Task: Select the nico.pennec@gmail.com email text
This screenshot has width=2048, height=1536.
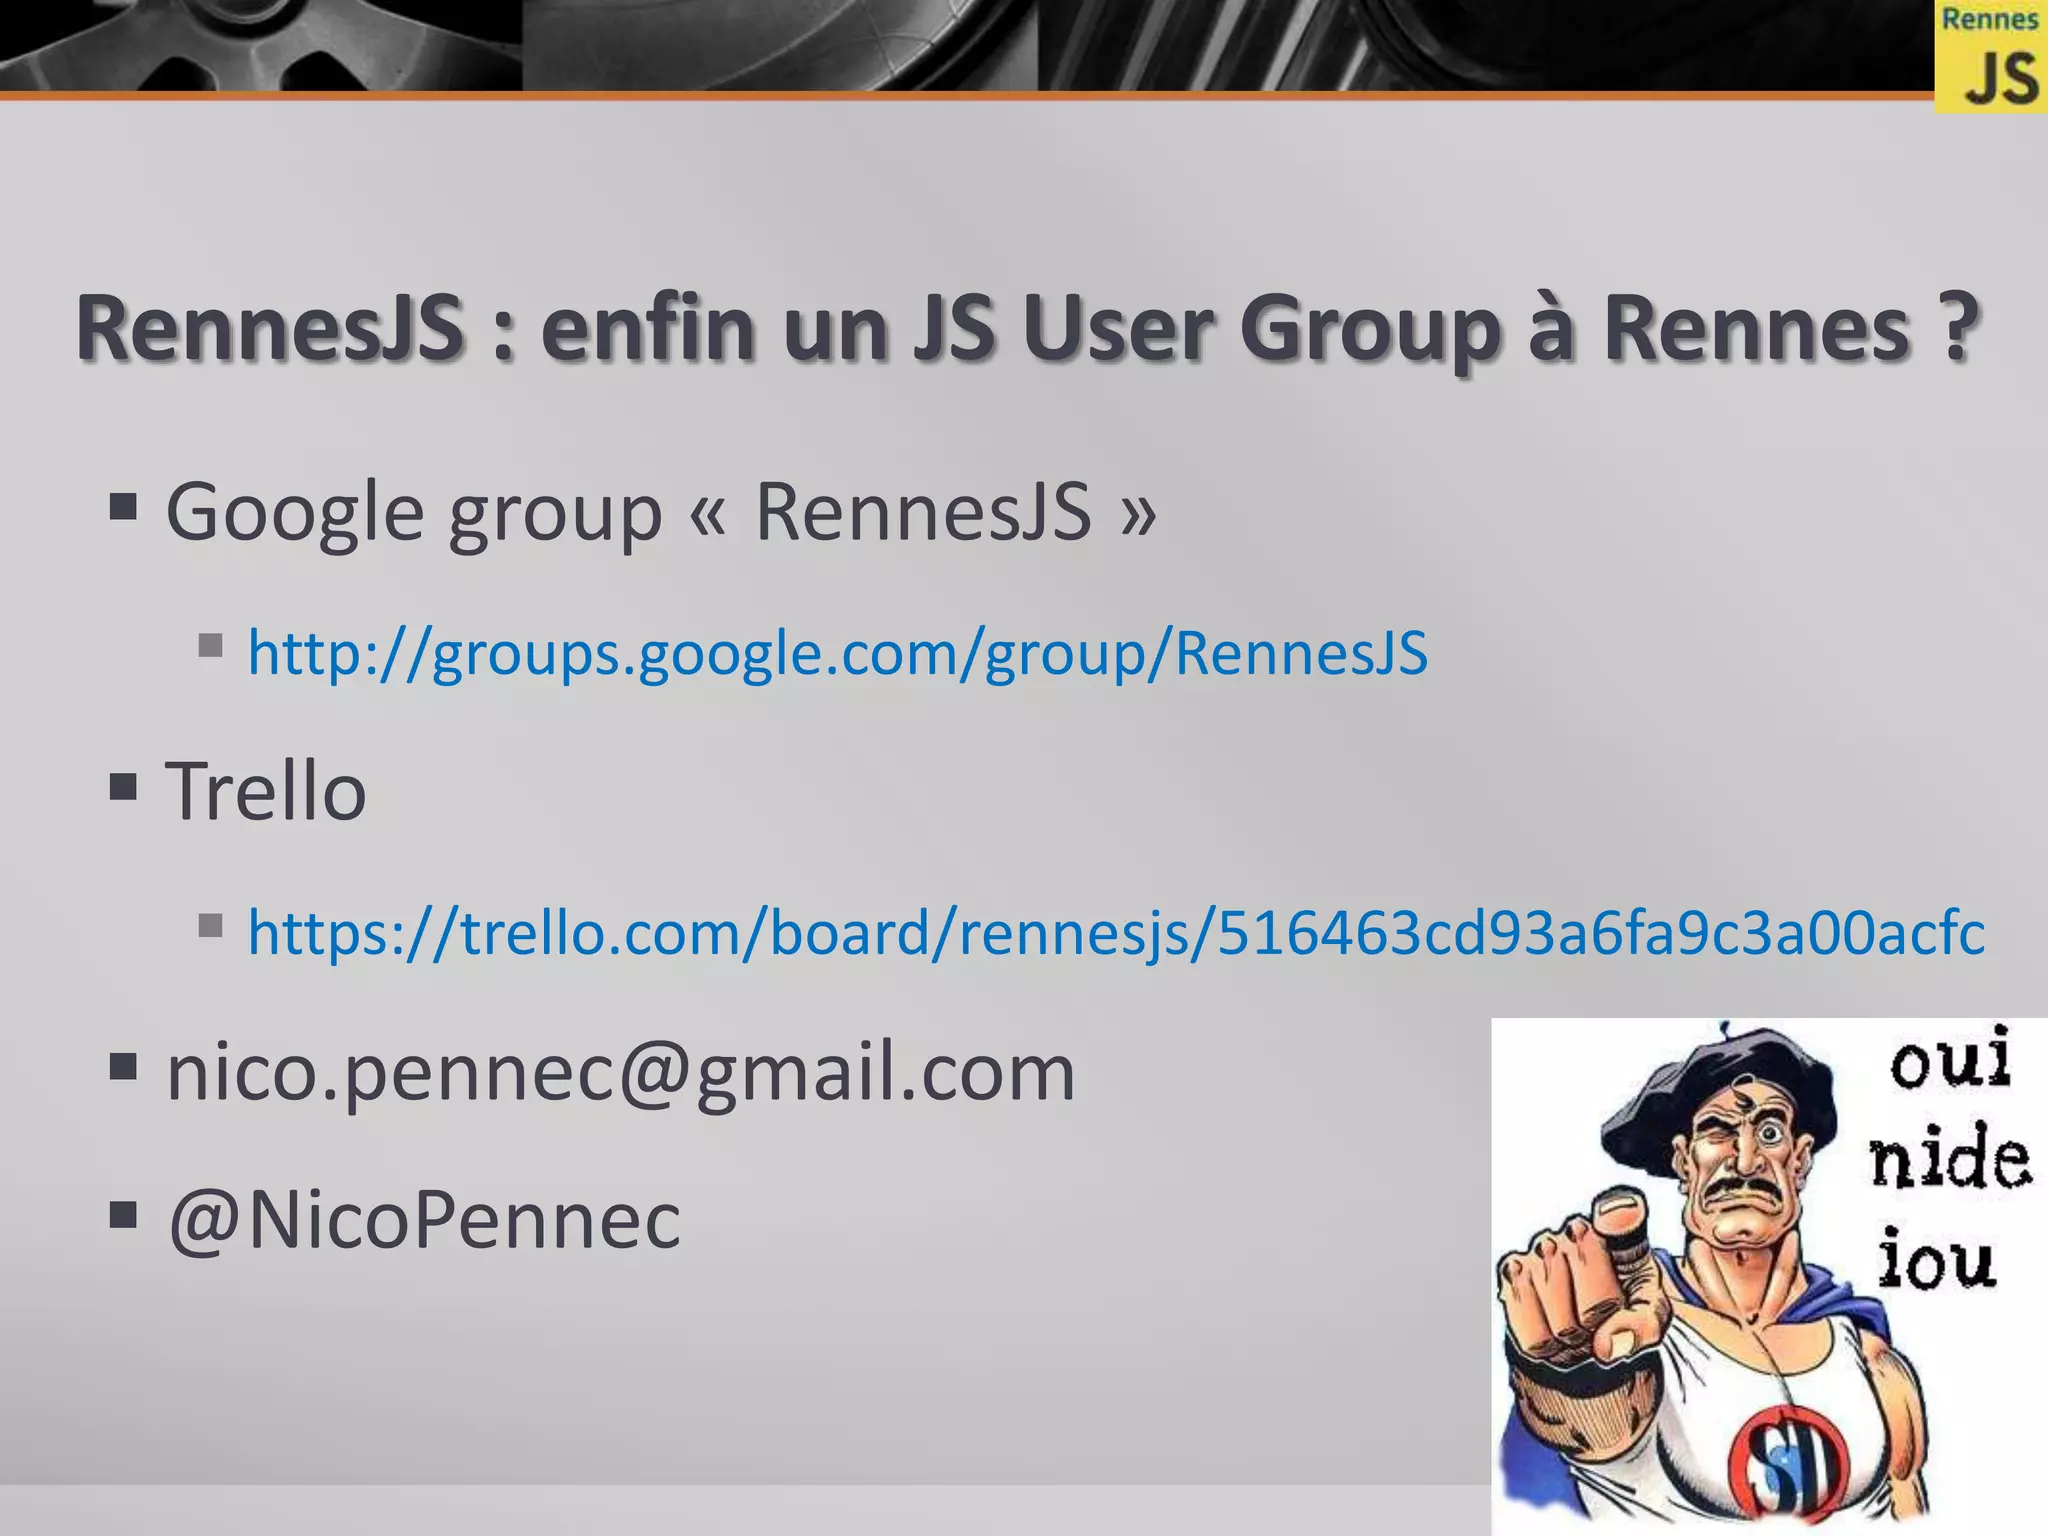Action: pyautogui.click(x=621, y=1073)
